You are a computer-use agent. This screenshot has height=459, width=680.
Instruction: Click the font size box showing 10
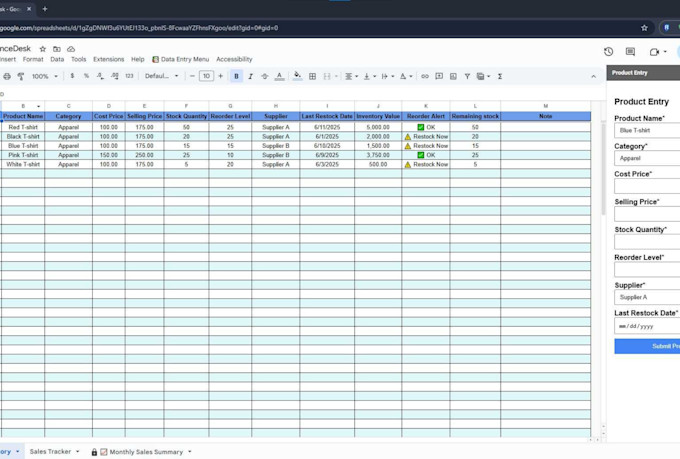tap(206, 76)
